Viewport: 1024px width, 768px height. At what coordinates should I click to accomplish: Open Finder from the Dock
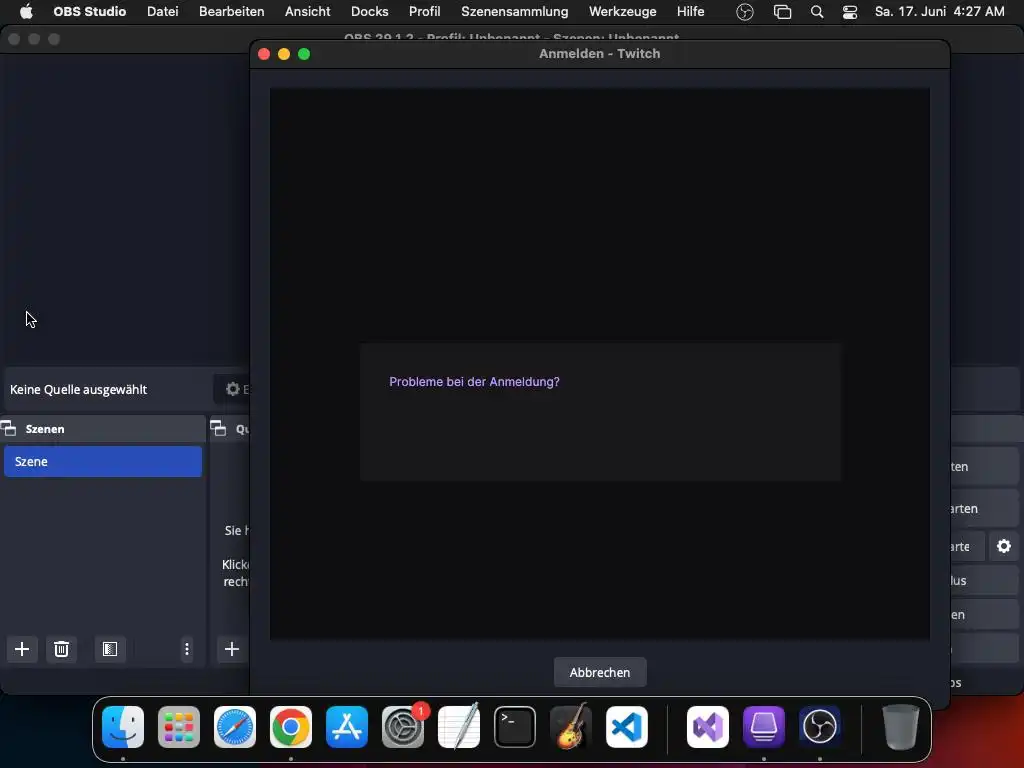[x=123, y=727]
